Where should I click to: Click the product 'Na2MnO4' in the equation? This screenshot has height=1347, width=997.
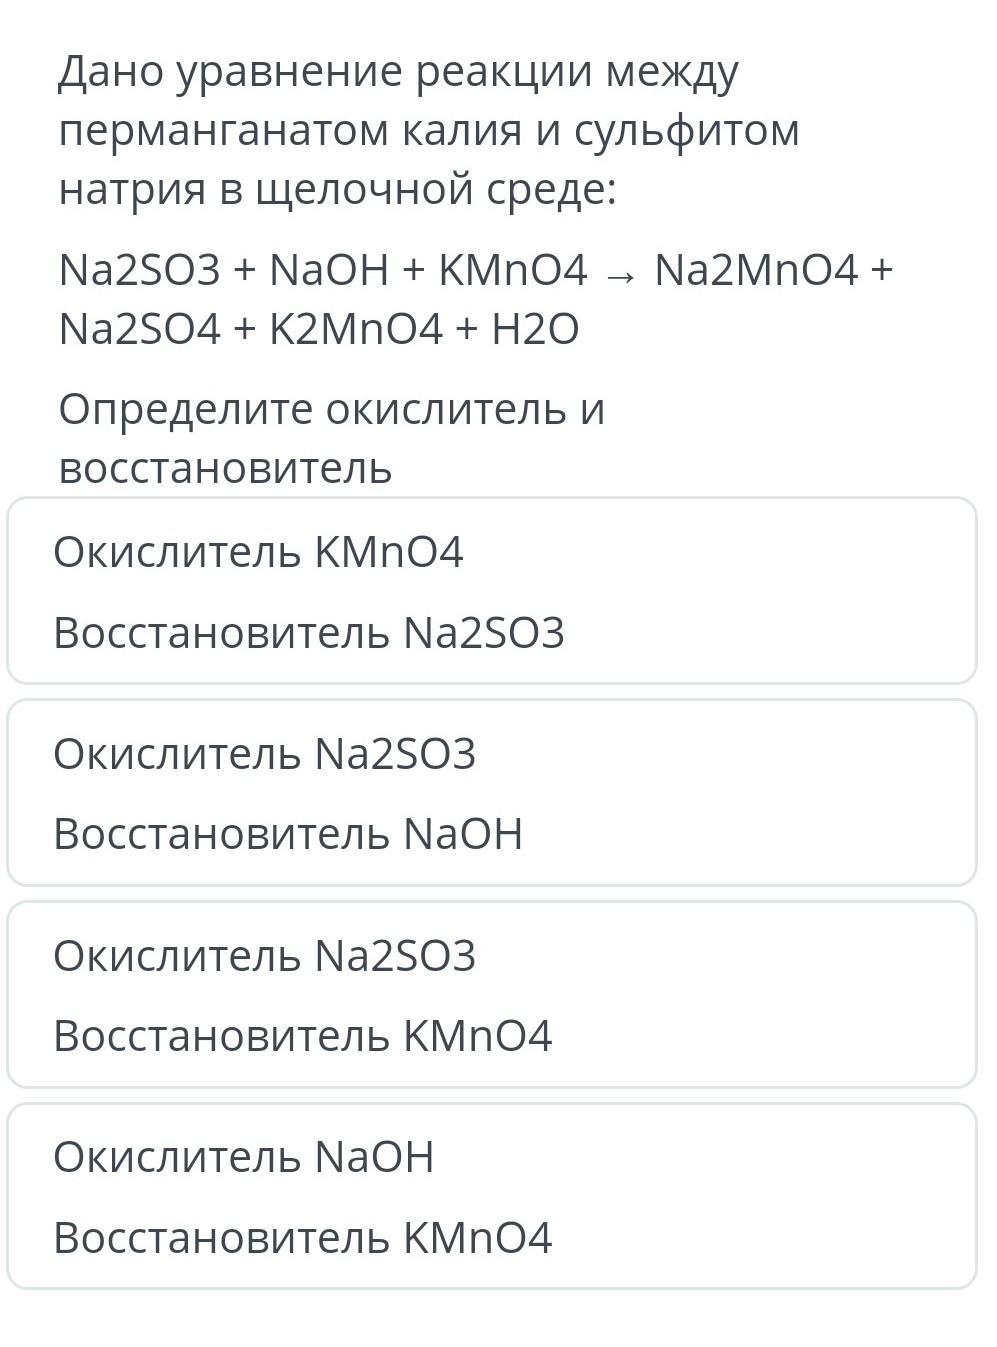(756, 270)
